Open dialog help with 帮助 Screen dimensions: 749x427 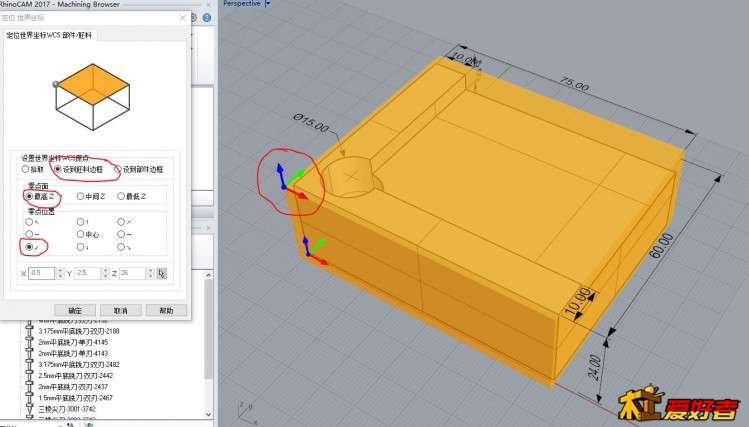coord(166,310)
